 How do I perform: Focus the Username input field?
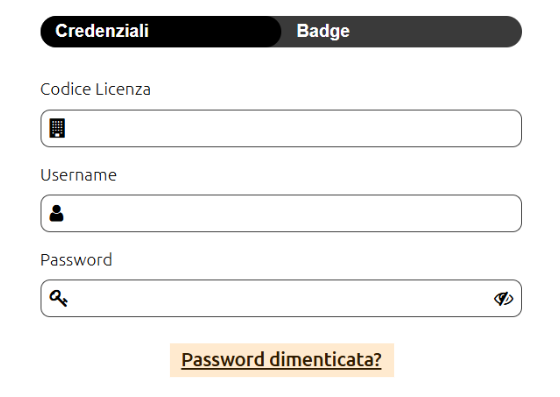[x=281, y=213]
